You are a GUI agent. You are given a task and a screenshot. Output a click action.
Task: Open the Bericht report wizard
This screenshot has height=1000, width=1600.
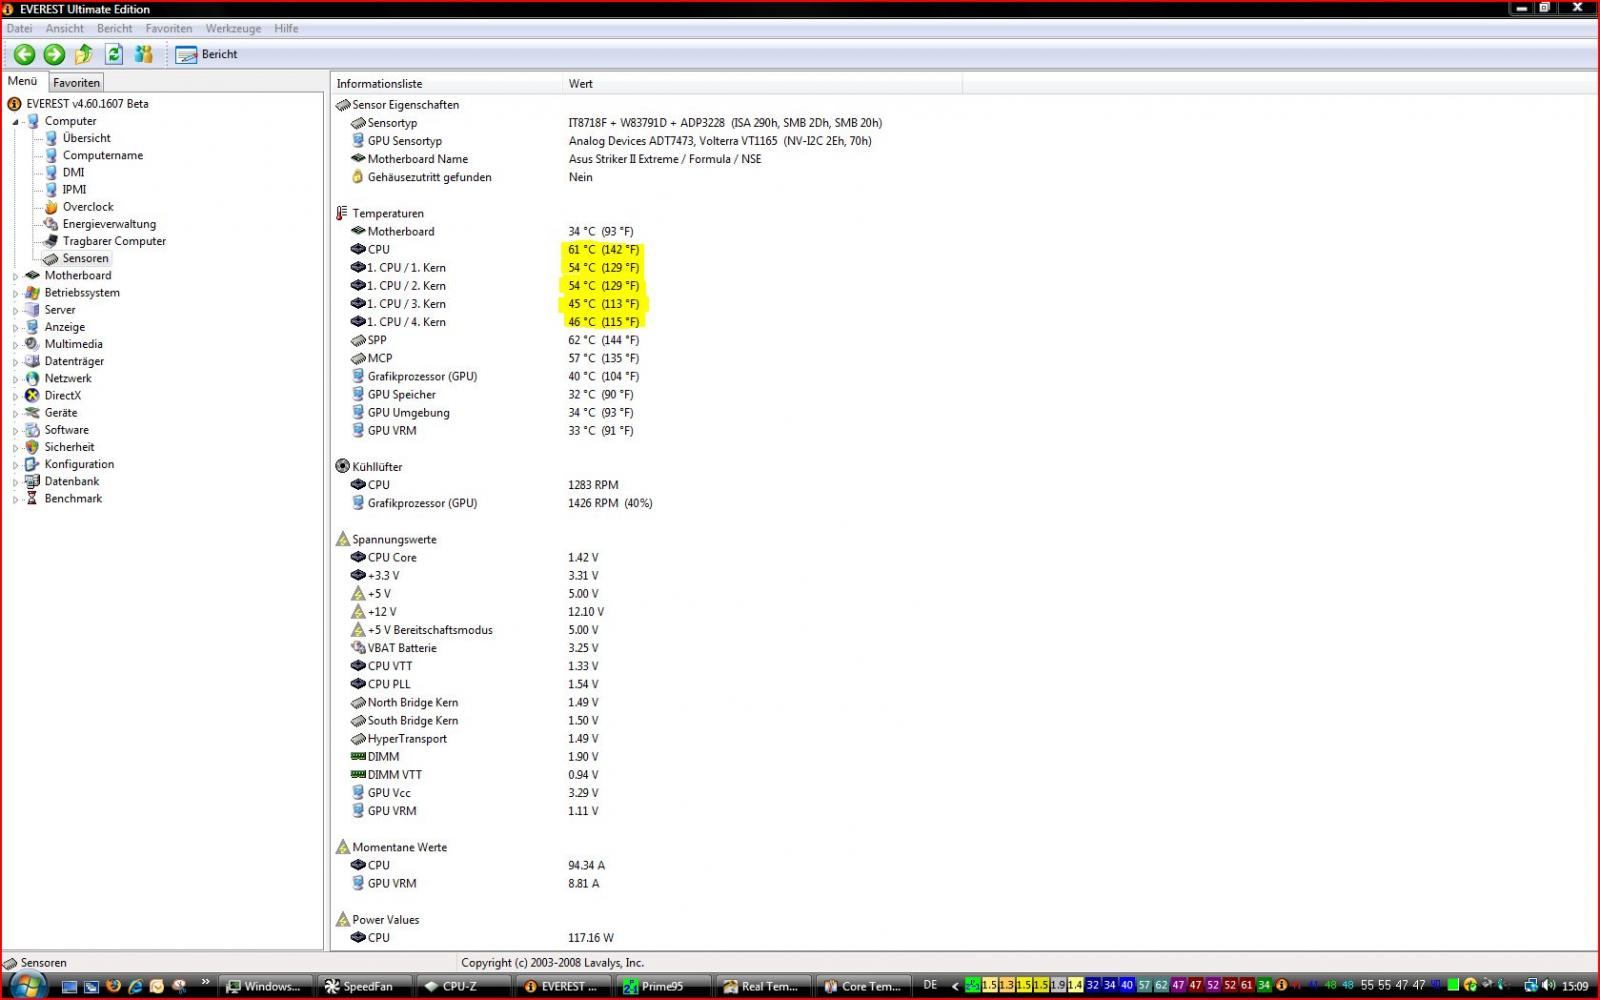(207, 54)
